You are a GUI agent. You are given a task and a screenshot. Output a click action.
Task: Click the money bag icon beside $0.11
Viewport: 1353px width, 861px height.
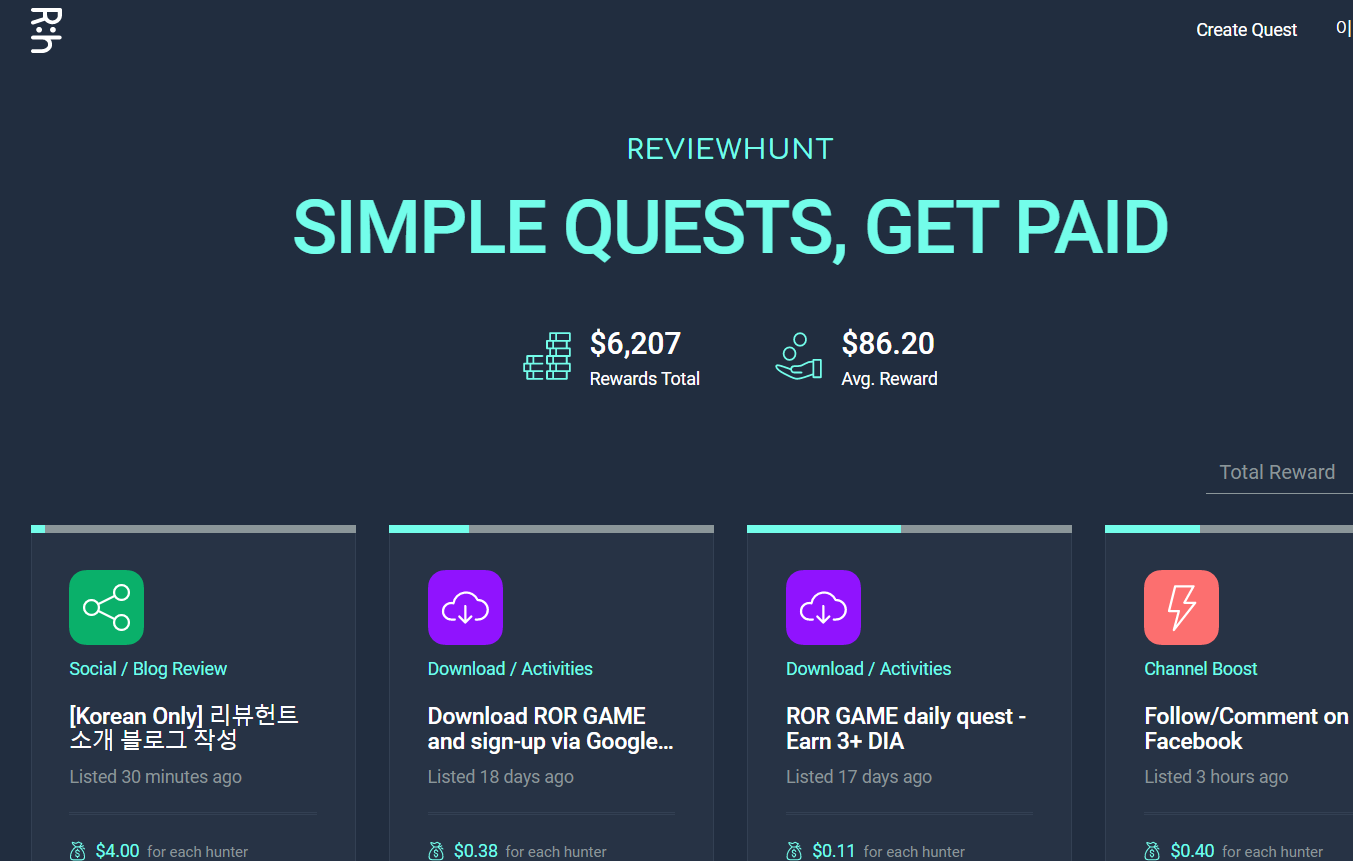[794, 851]
